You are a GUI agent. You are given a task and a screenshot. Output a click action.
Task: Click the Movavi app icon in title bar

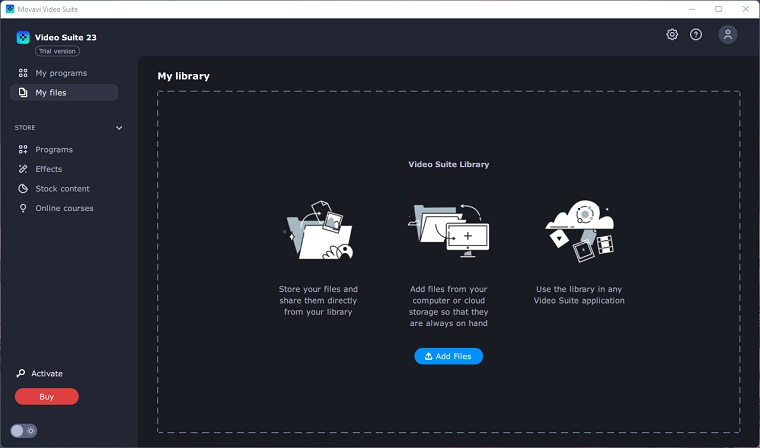pyautogui.click(x=10, y=9)
